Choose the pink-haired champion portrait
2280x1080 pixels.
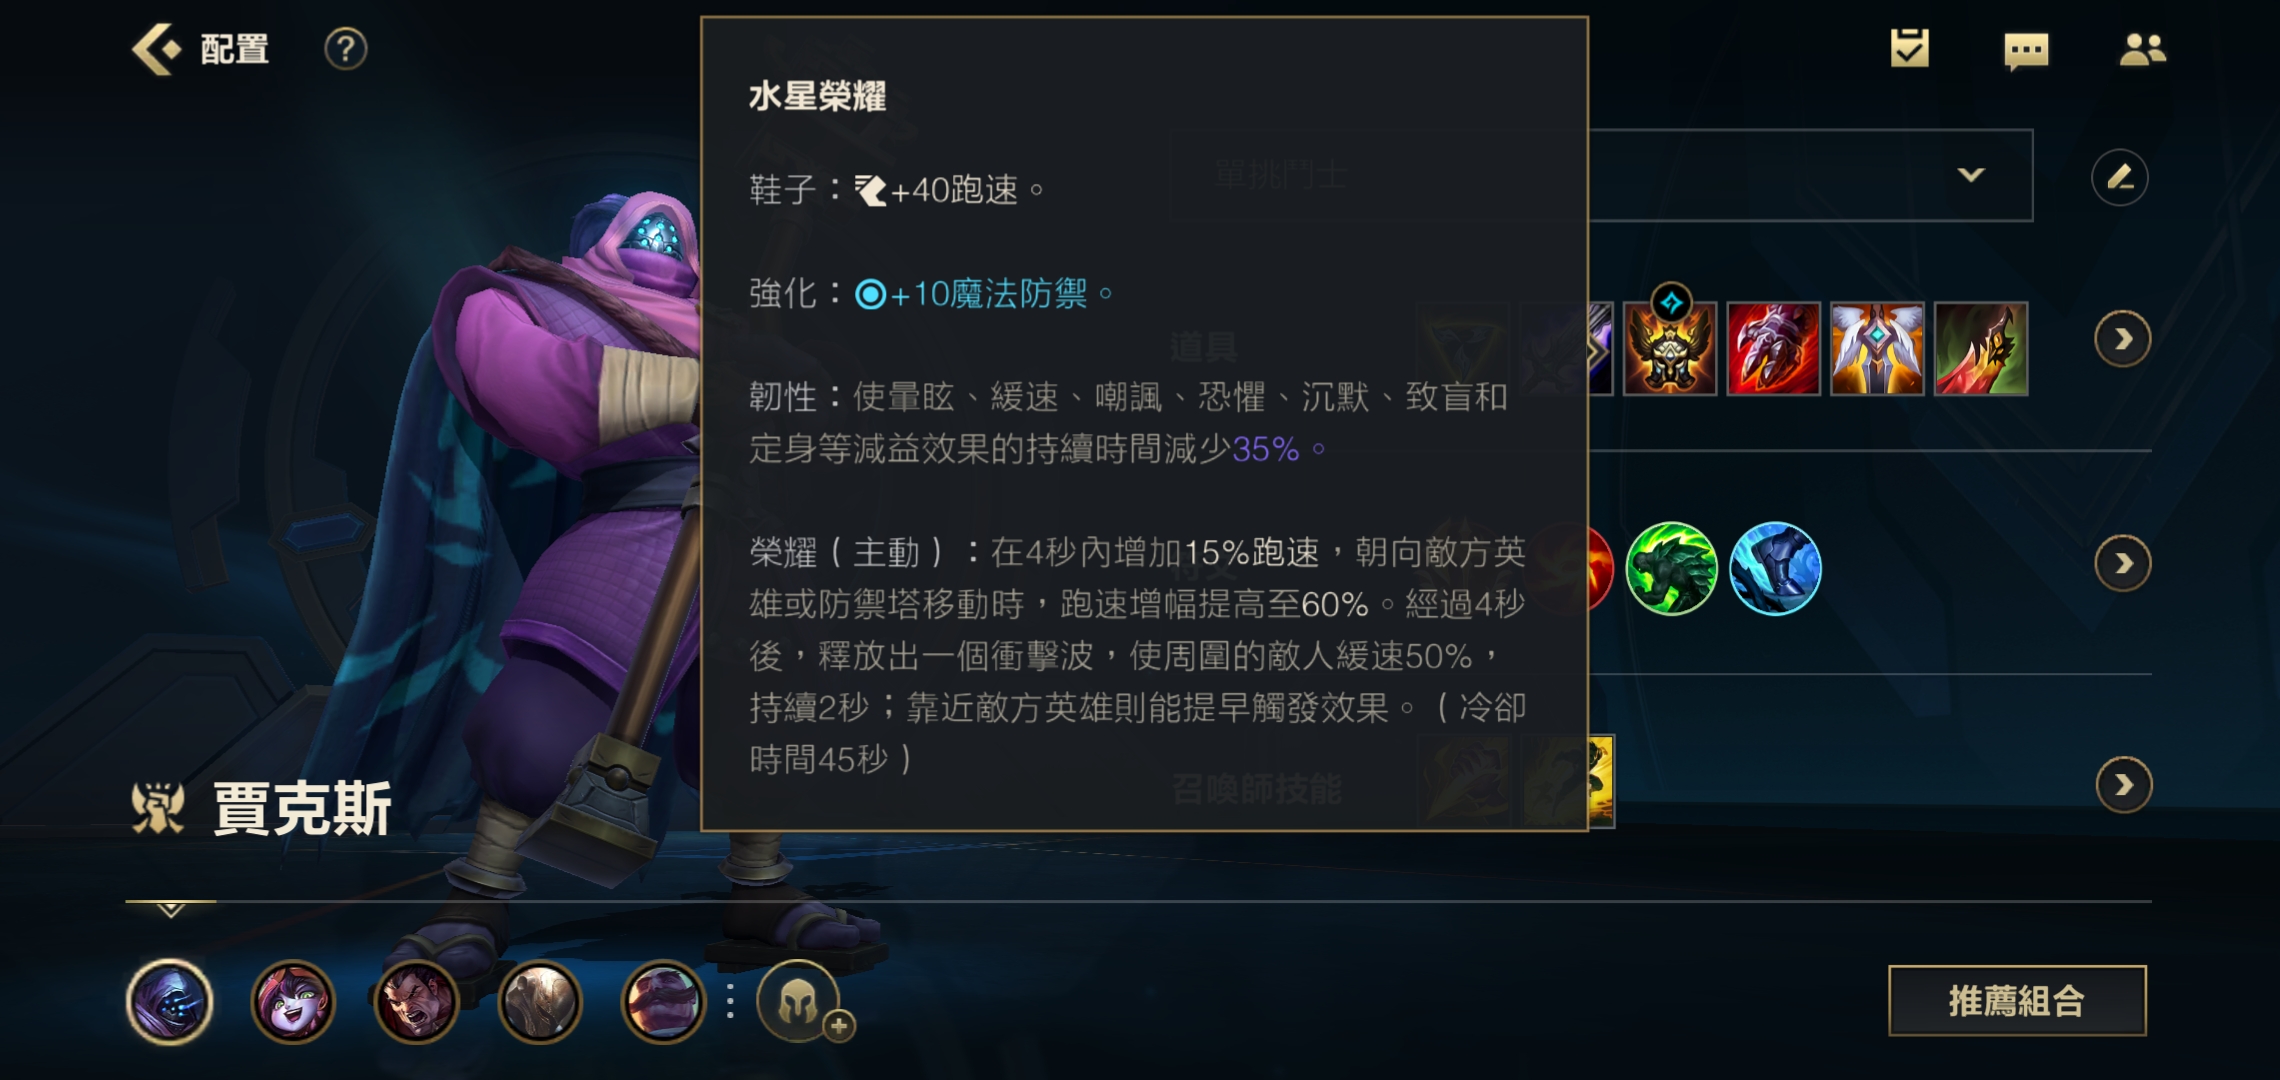coord(293,1001)
